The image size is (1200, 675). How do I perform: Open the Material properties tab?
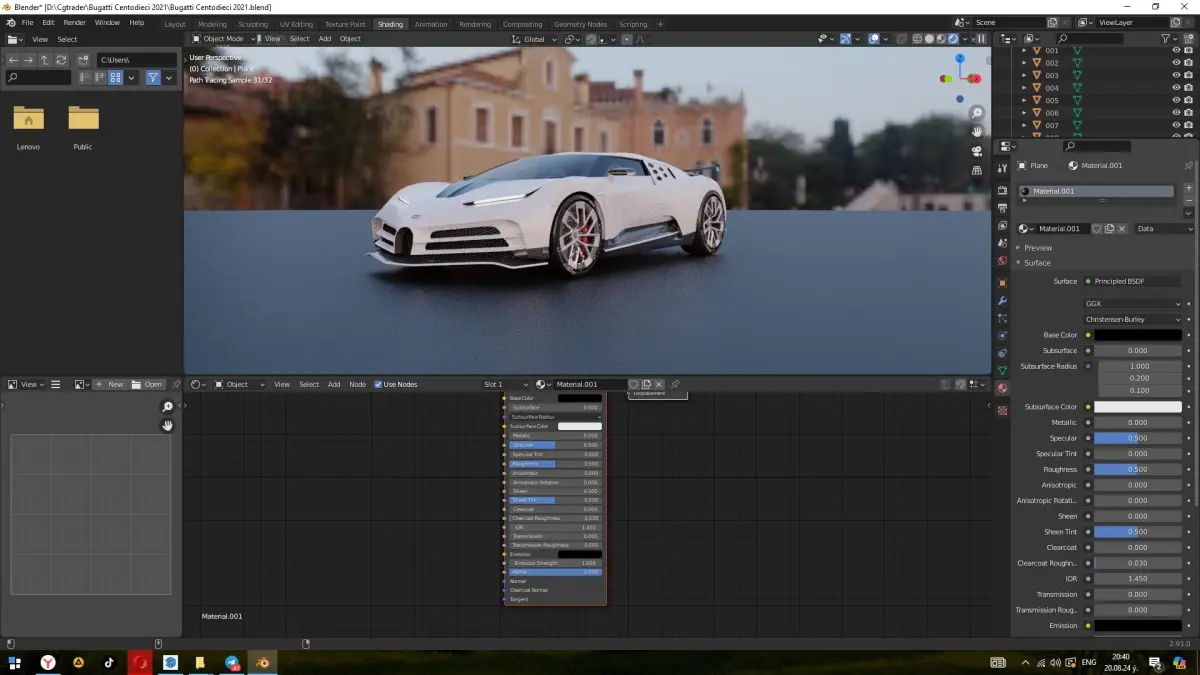tap(1002, 388)
